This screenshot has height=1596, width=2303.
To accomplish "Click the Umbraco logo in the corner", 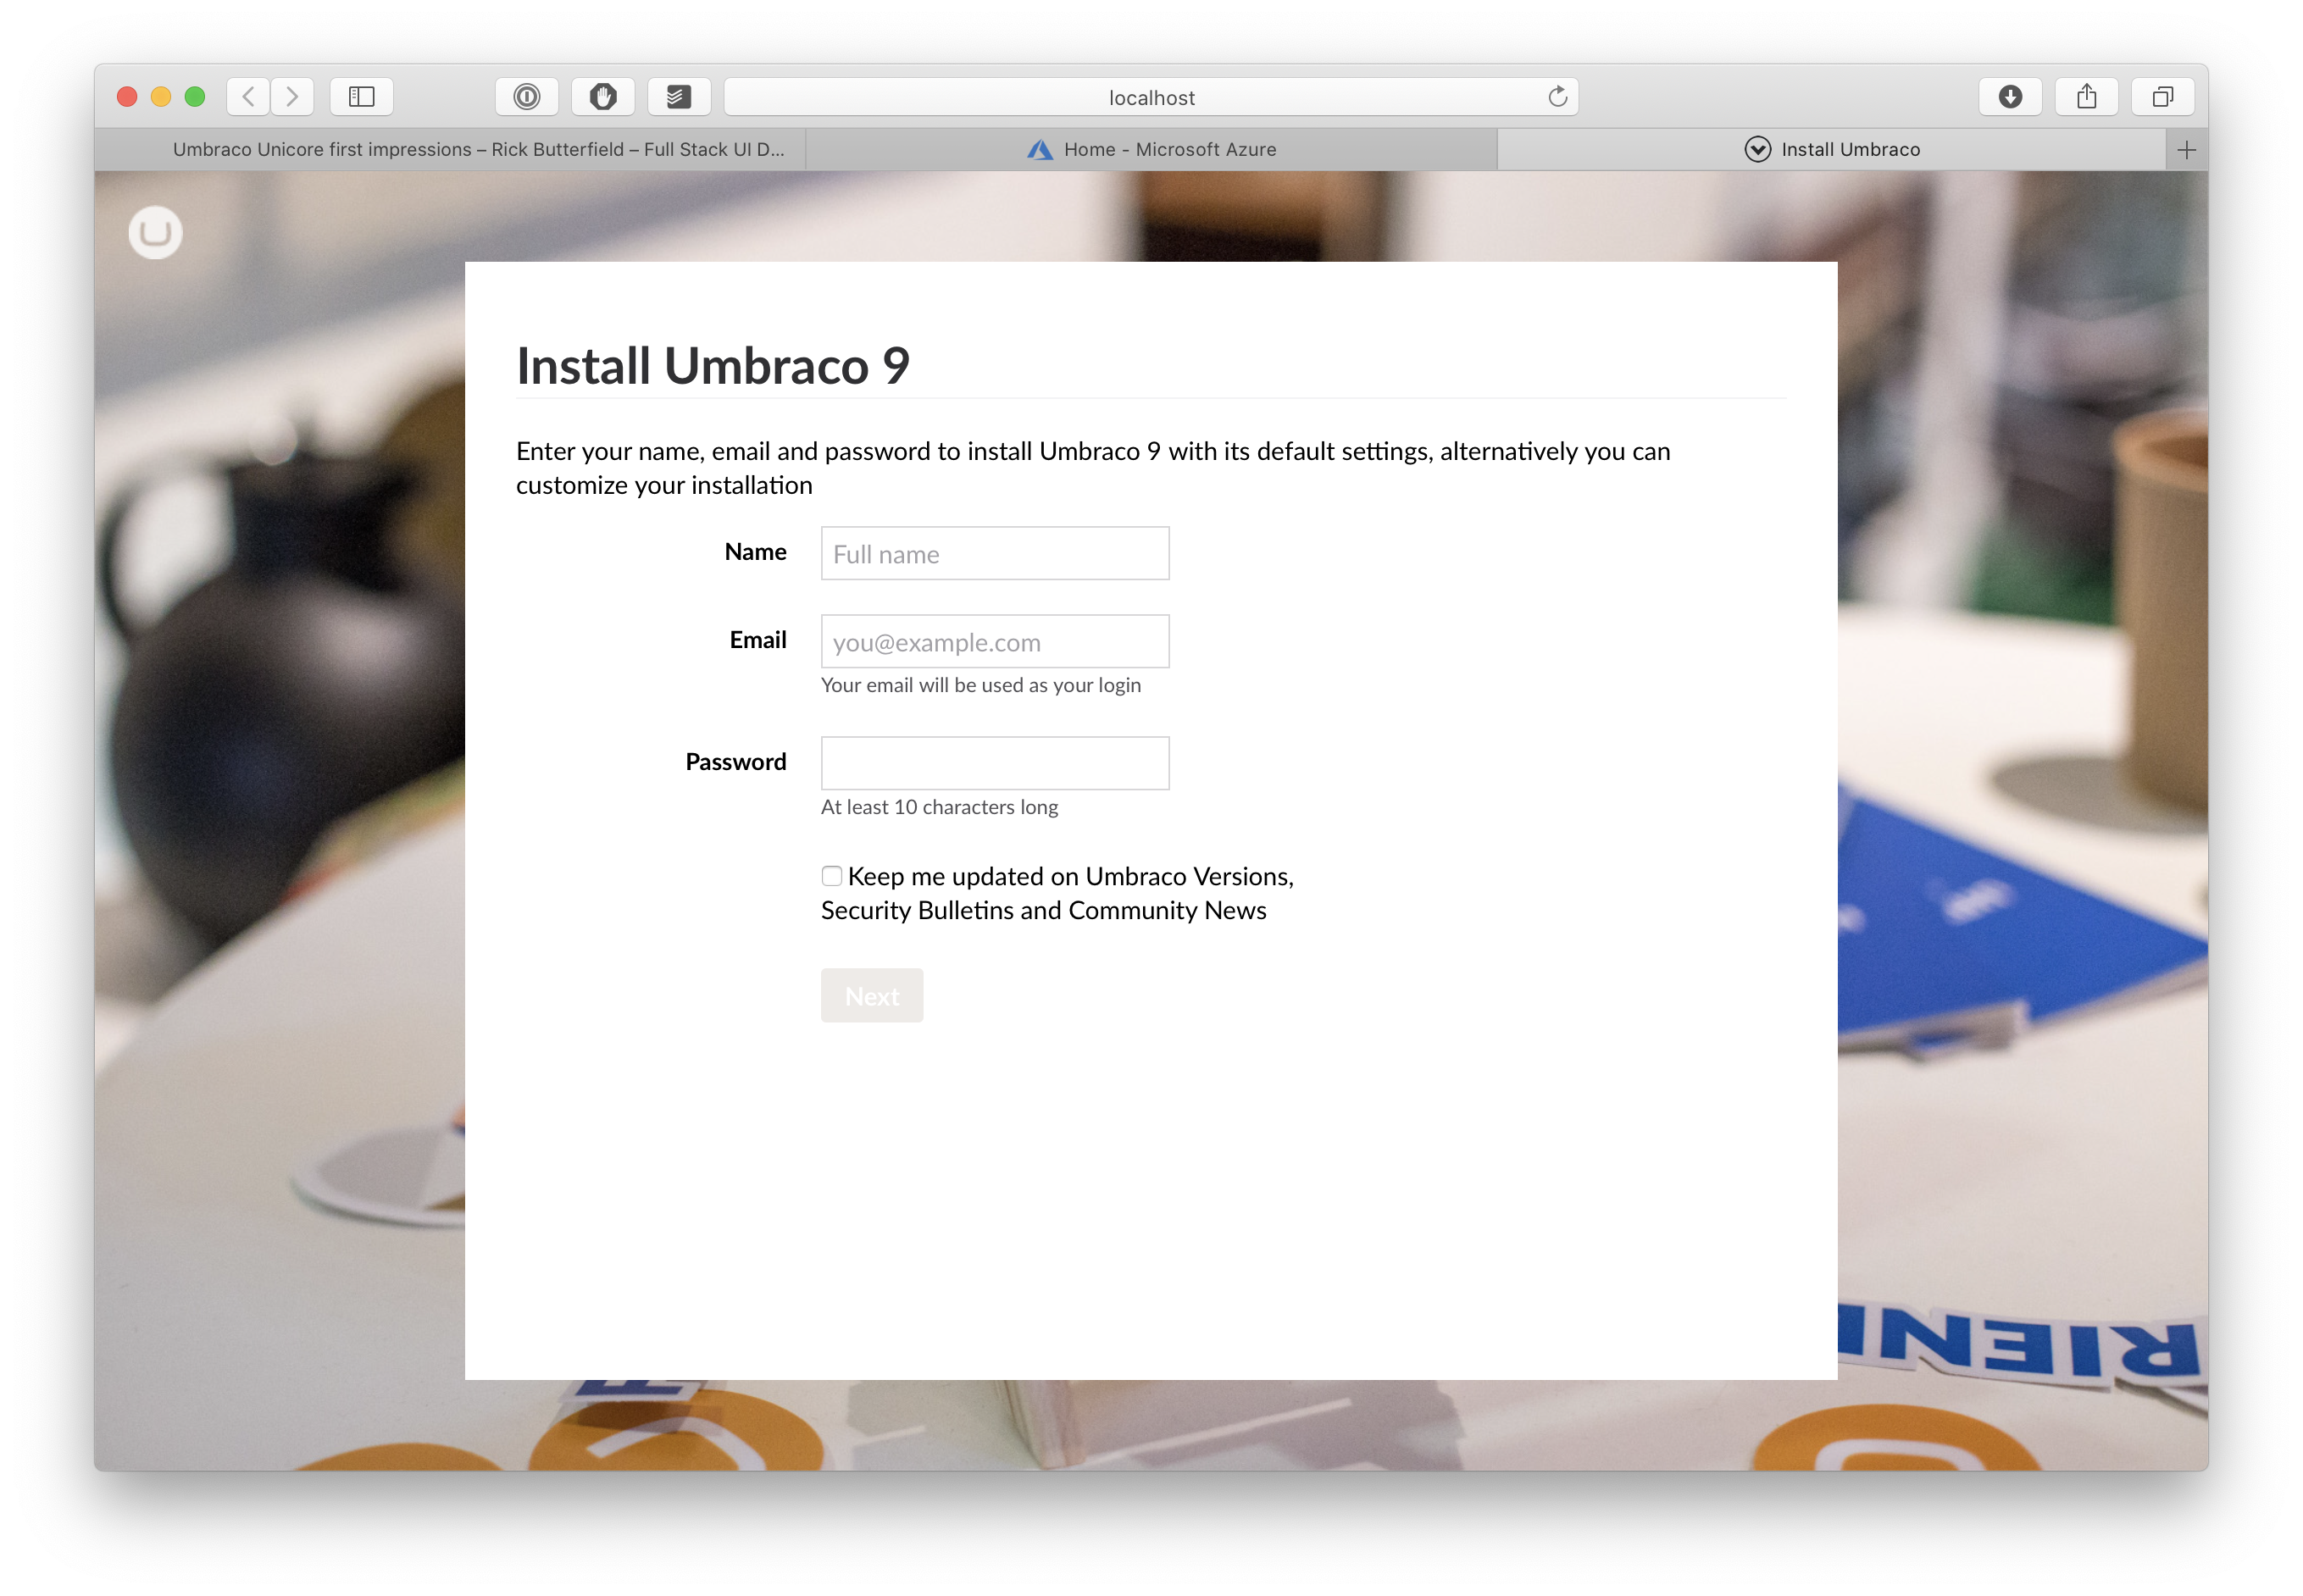I will coord(155,232).
